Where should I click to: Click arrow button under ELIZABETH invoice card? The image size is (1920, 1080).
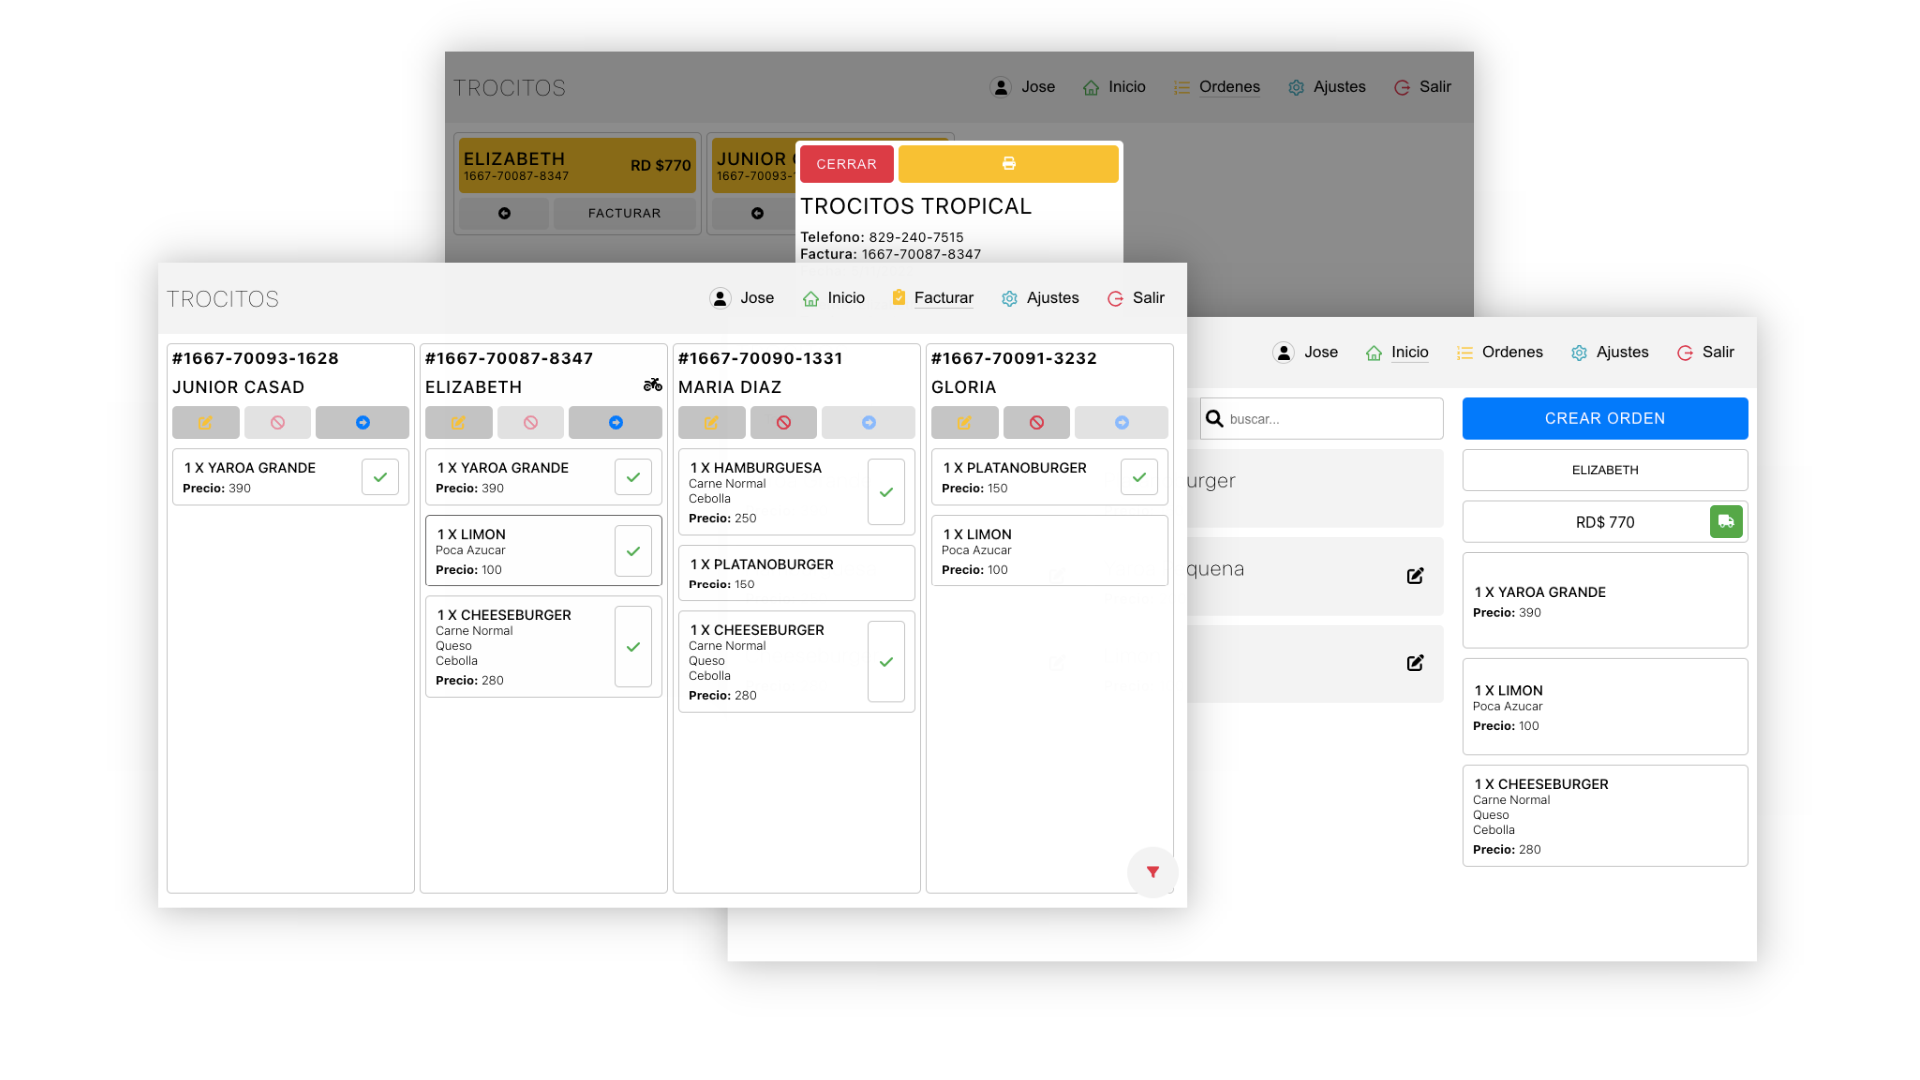point(504,213)
